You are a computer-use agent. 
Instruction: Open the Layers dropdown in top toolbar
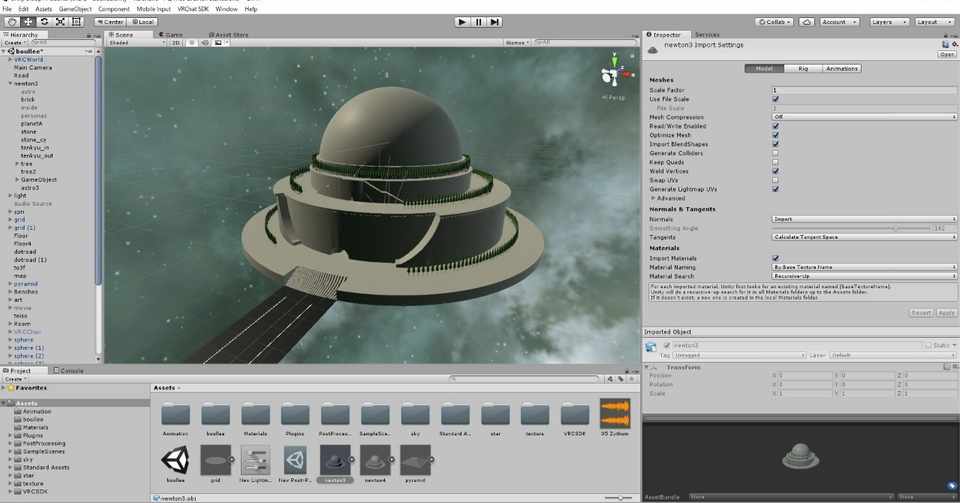[x=889, y=21]
